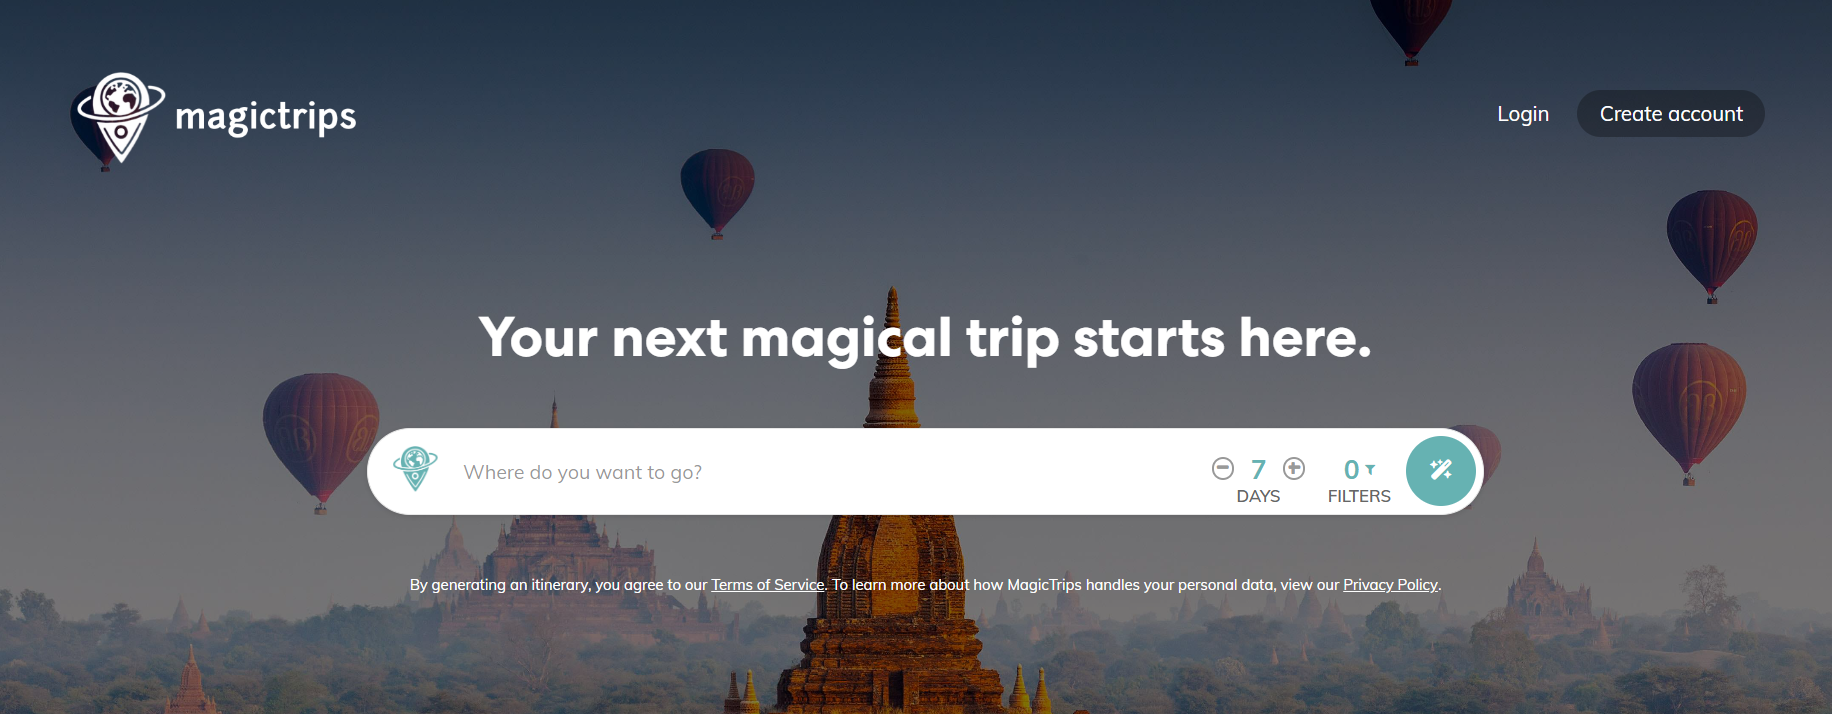
Task: Increase trip days with the plus icon
Action: 1294,468
